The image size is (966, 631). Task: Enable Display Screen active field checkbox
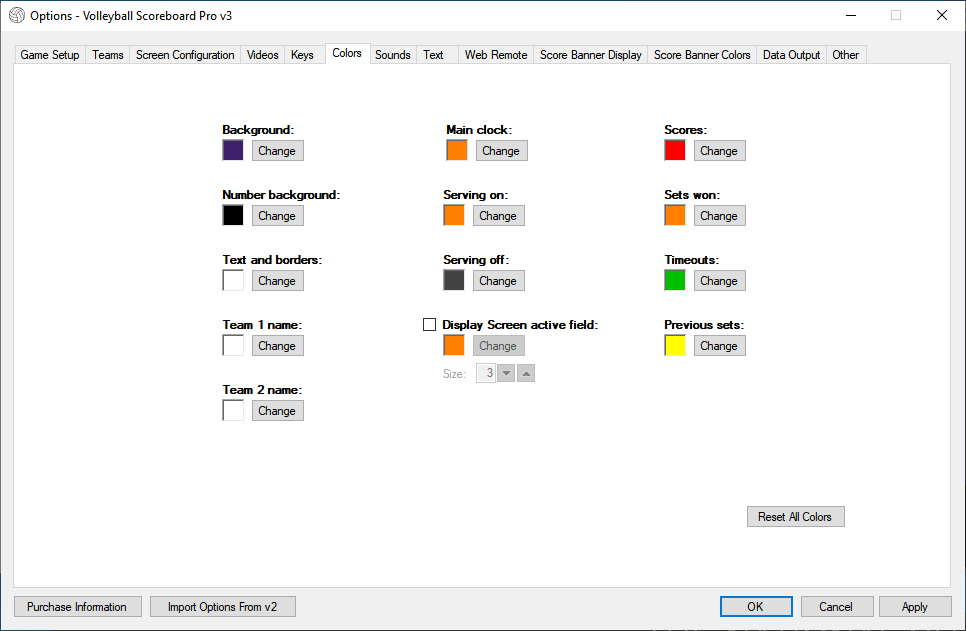click(430, 324)
